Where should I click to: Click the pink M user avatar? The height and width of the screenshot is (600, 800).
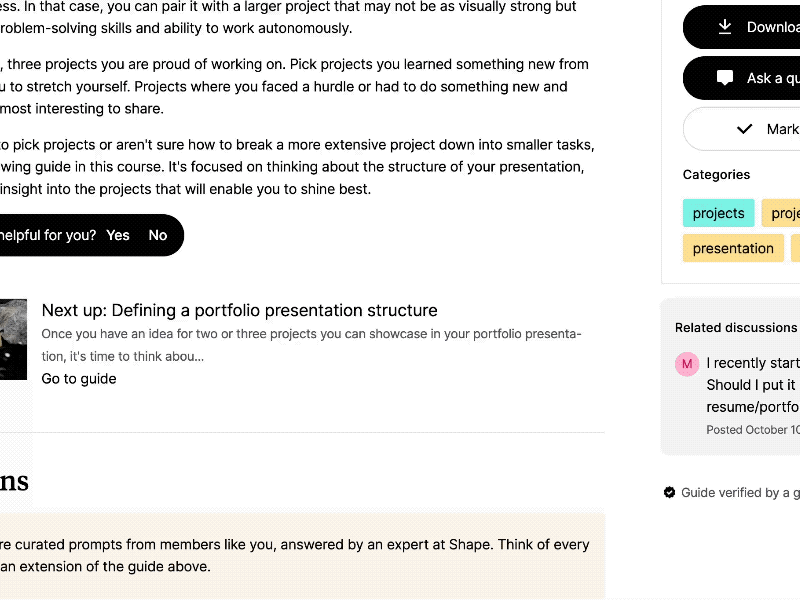coord(687,364)
